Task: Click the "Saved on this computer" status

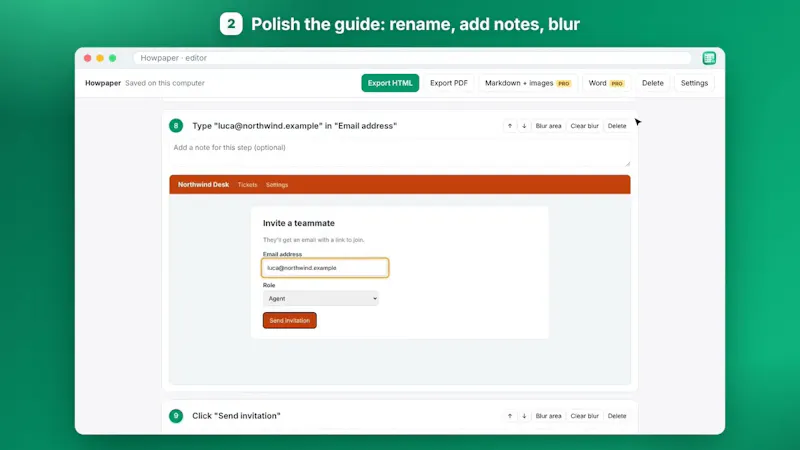Action: (x=165, y=83)
